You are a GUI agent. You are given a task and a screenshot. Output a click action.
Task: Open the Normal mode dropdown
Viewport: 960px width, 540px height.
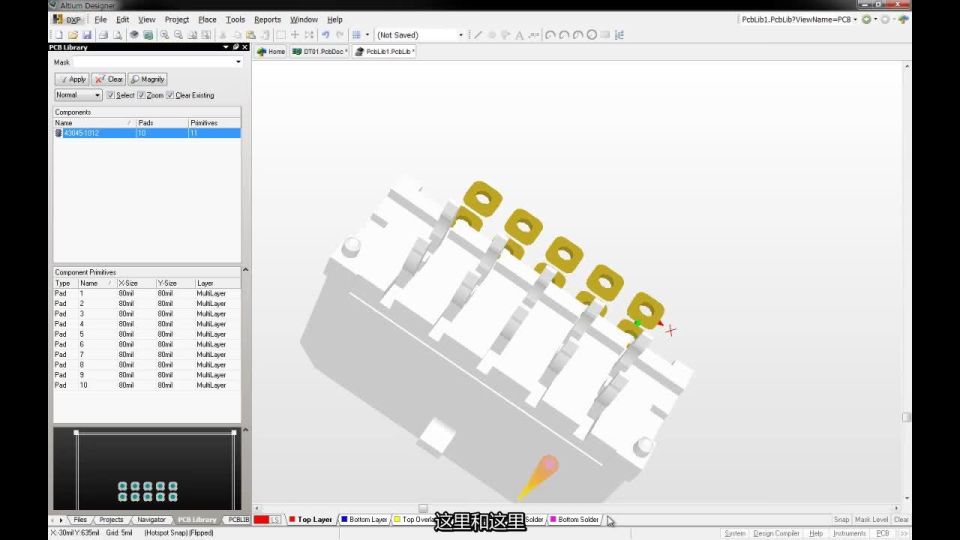point(78,95)
